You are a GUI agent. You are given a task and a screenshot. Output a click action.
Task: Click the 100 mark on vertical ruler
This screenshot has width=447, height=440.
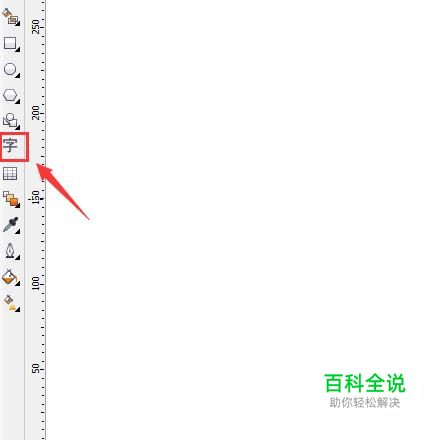tap(35, 283)
